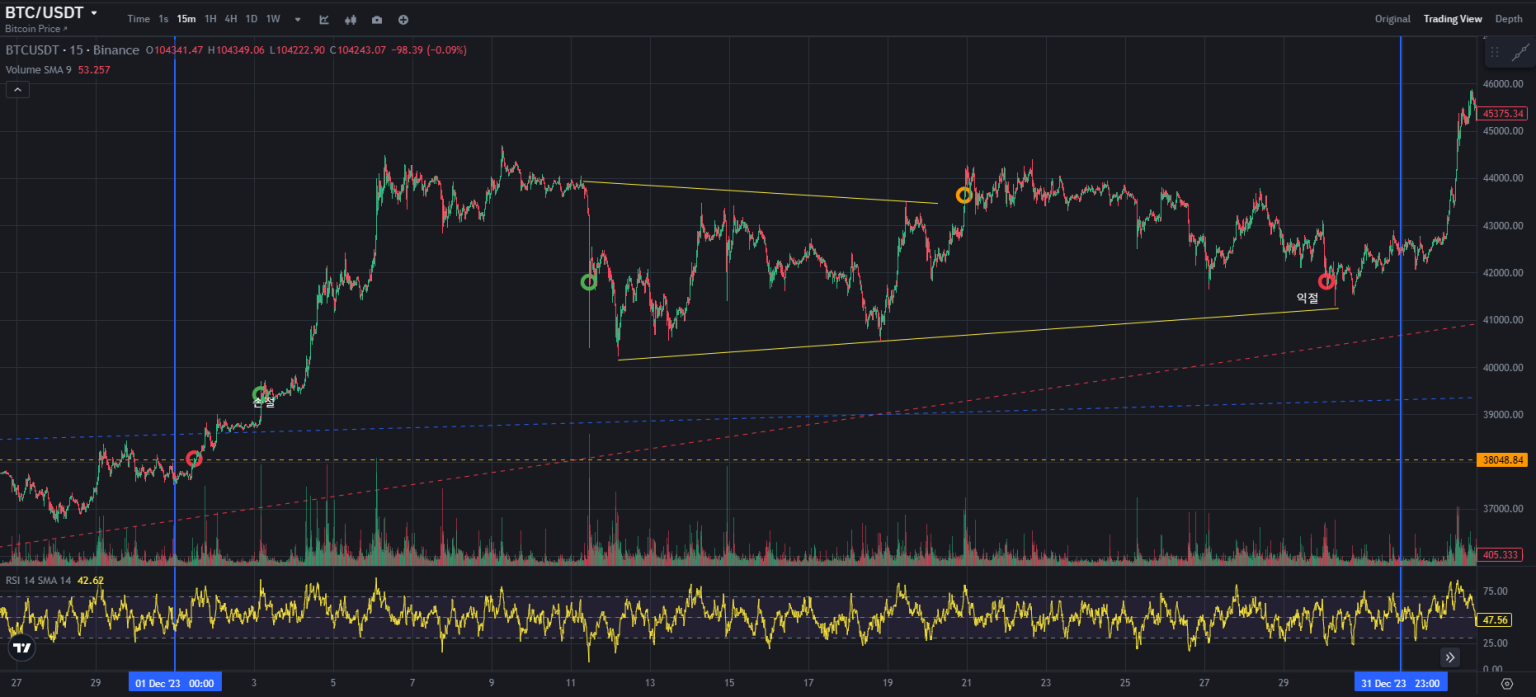This screenshot has height=697, width=1536.
Task: Select the 1s time interval
Action: click(163, 19)
